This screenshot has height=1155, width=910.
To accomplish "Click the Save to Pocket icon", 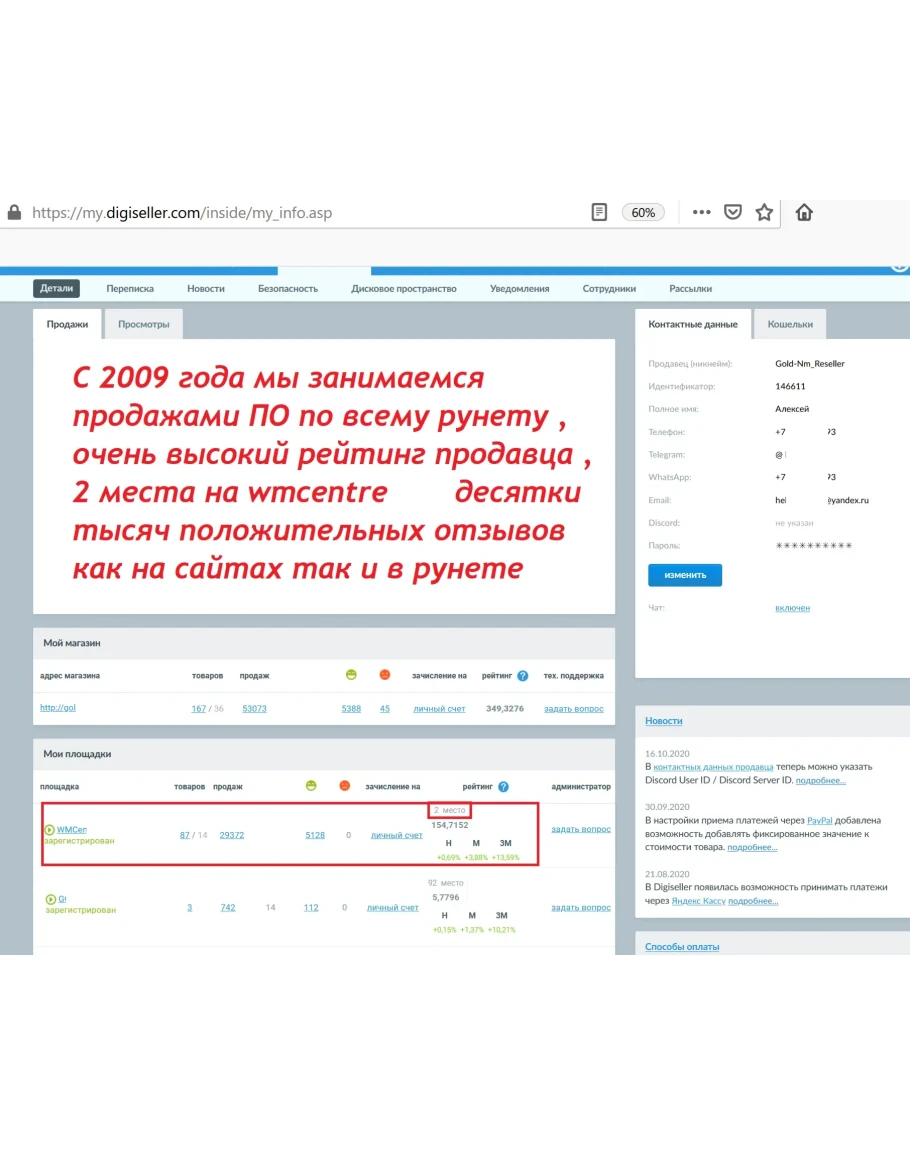I will tap(732, 212).
